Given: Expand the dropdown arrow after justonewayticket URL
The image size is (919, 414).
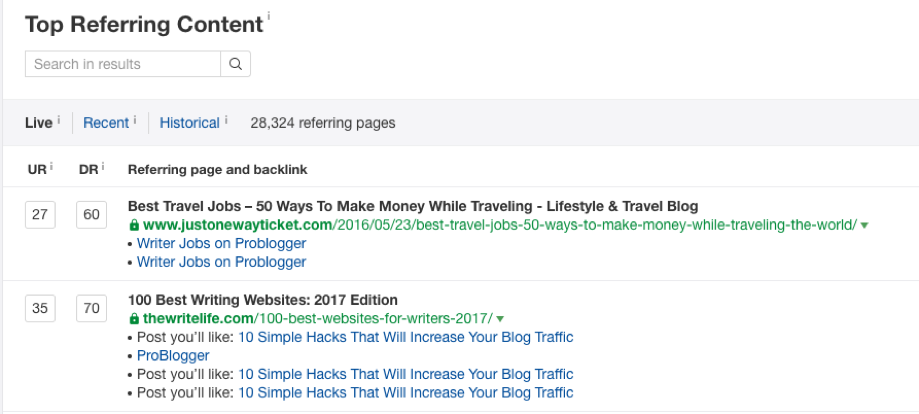Looking at the screenshot, I should pos(864,225).
